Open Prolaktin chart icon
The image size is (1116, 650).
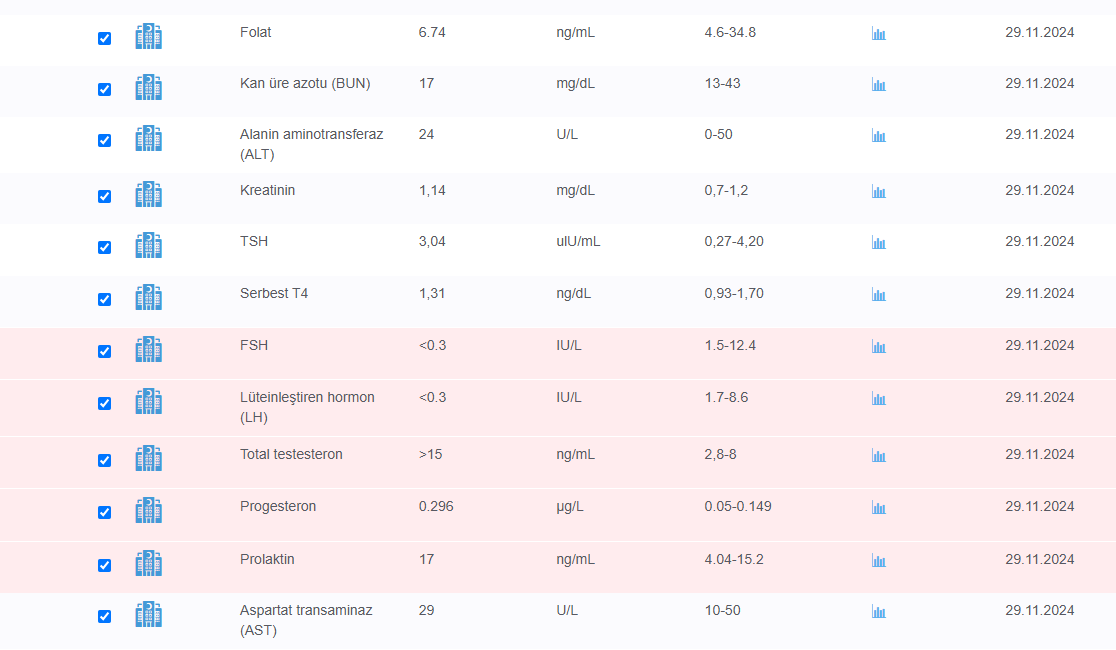pyautogui.click(x=879, y=560)
